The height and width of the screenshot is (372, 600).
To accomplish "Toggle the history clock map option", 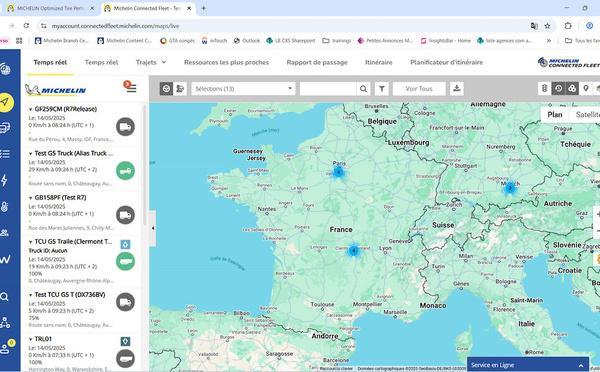I will coord(558,89).
